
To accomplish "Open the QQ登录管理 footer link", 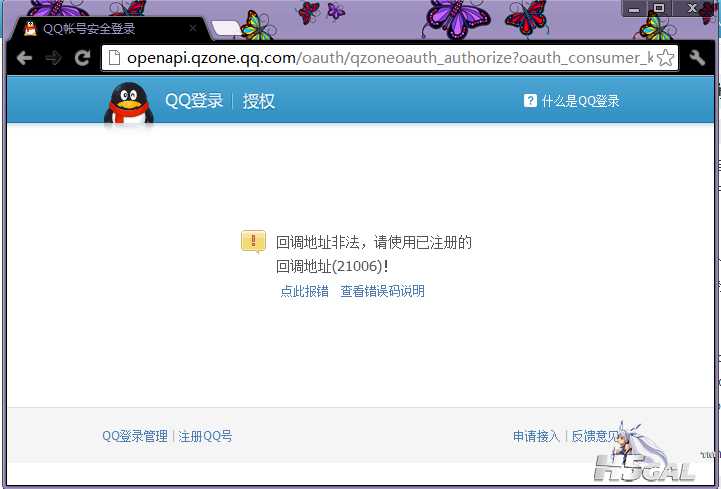I will 135,436.
